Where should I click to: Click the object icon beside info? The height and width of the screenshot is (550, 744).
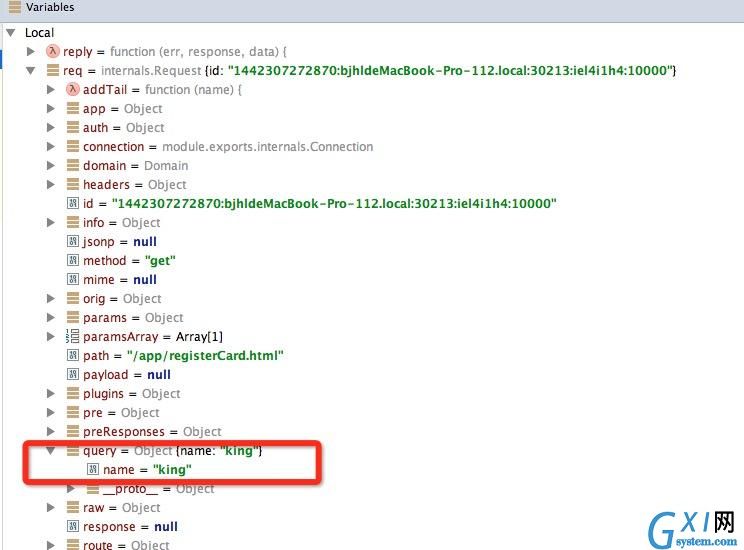(73, 222)
